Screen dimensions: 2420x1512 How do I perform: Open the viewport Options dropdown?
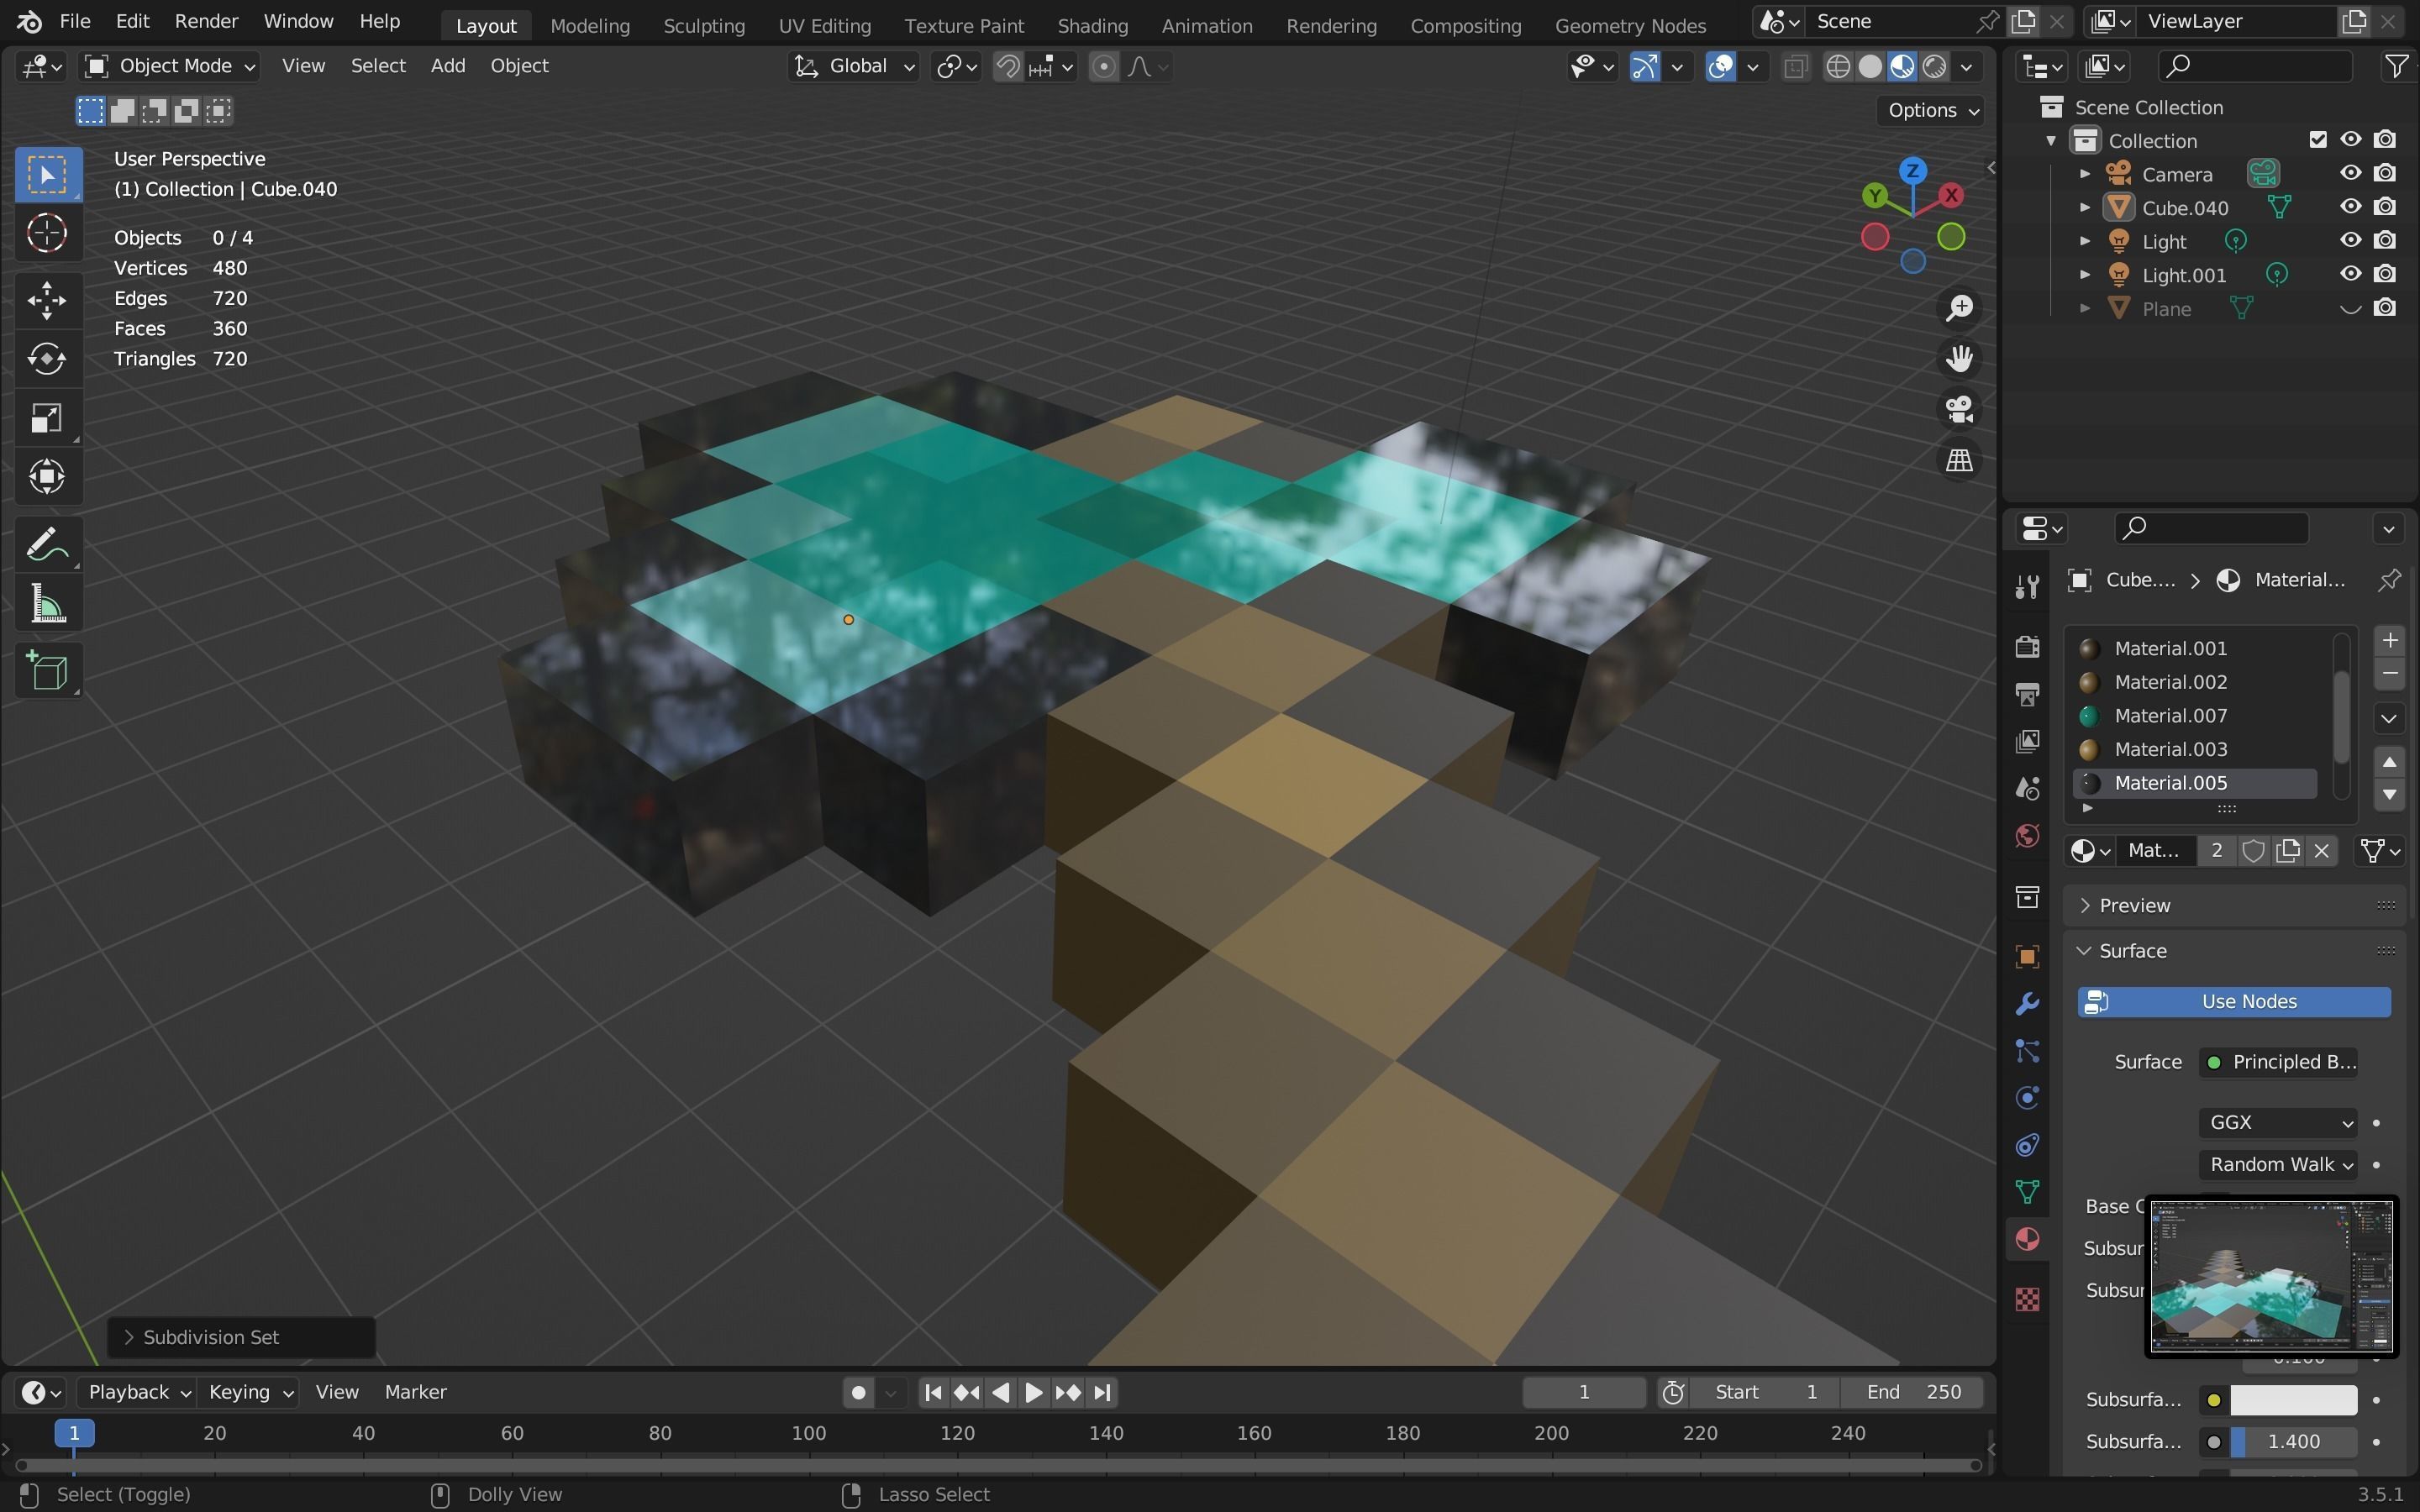click(x=1932, y=110)
